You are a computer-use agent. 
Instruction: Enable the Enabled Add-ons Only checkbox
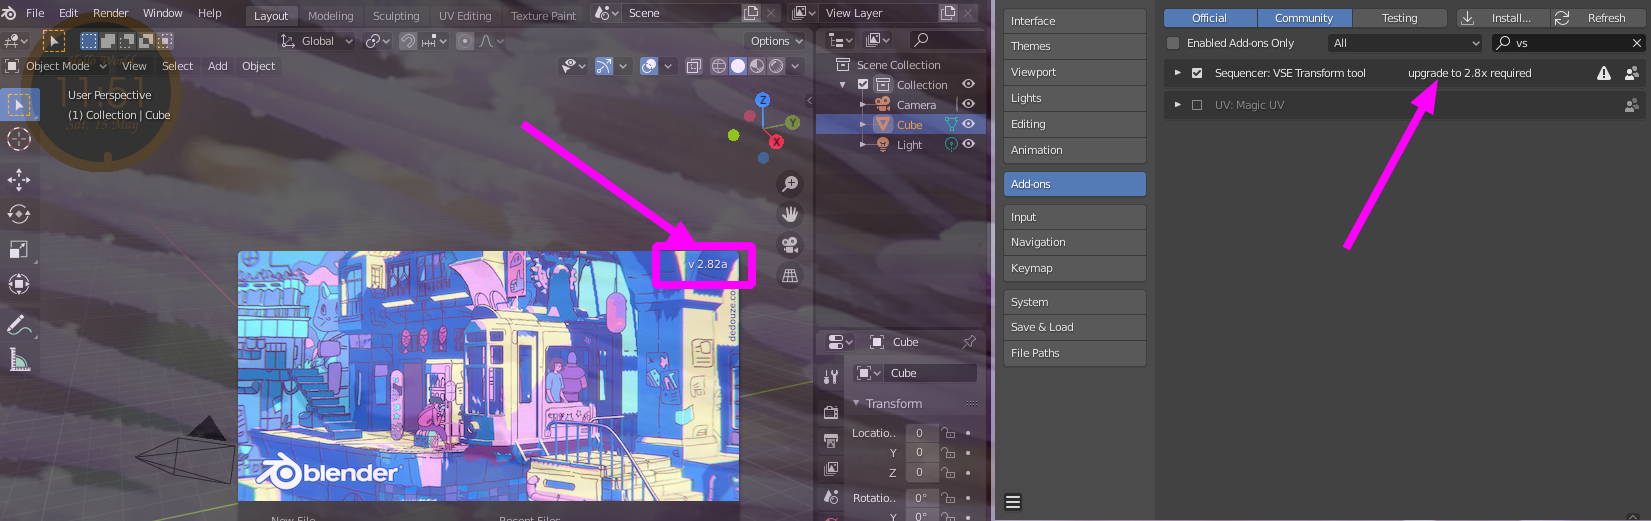pyautogui.click(x=1173, y=43)
